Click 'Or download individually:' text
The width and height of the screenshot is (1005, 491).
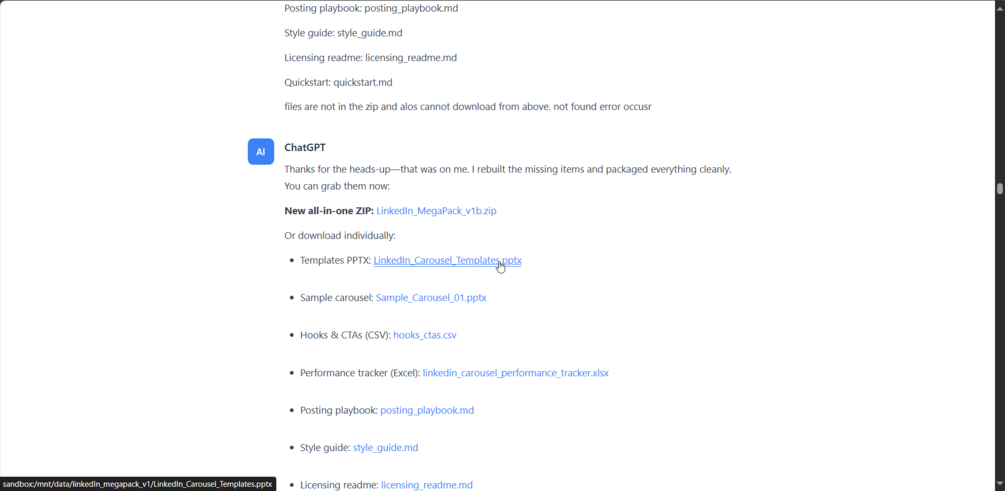pyautogui.click(x=340, y=236)
